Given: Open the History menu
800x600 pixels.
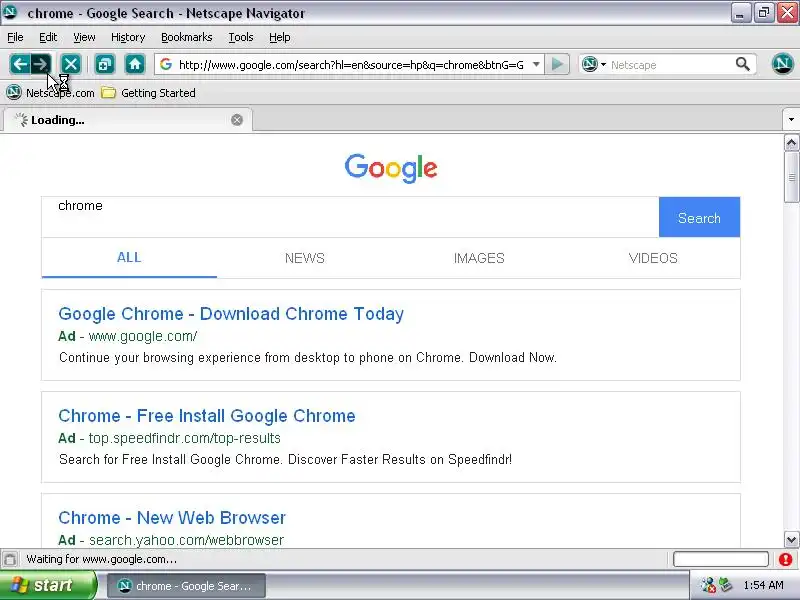Looking at the screenshot, I should 128,37.
